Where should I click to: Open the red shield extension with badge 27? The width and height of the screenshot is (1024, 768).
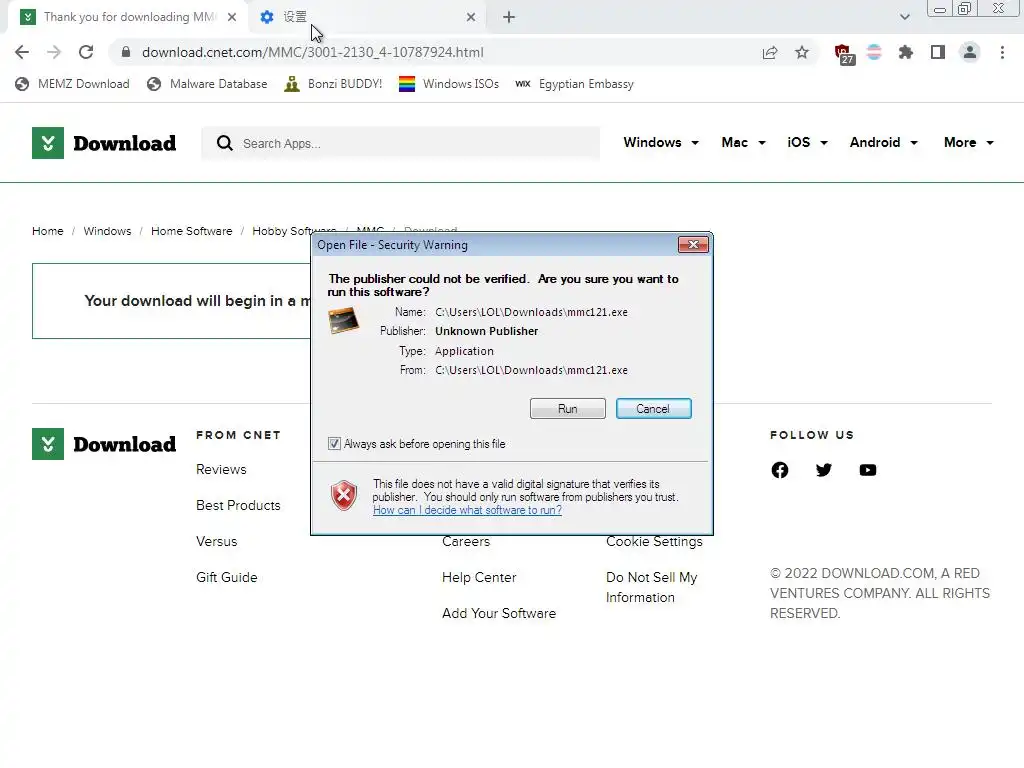(844, 54)
